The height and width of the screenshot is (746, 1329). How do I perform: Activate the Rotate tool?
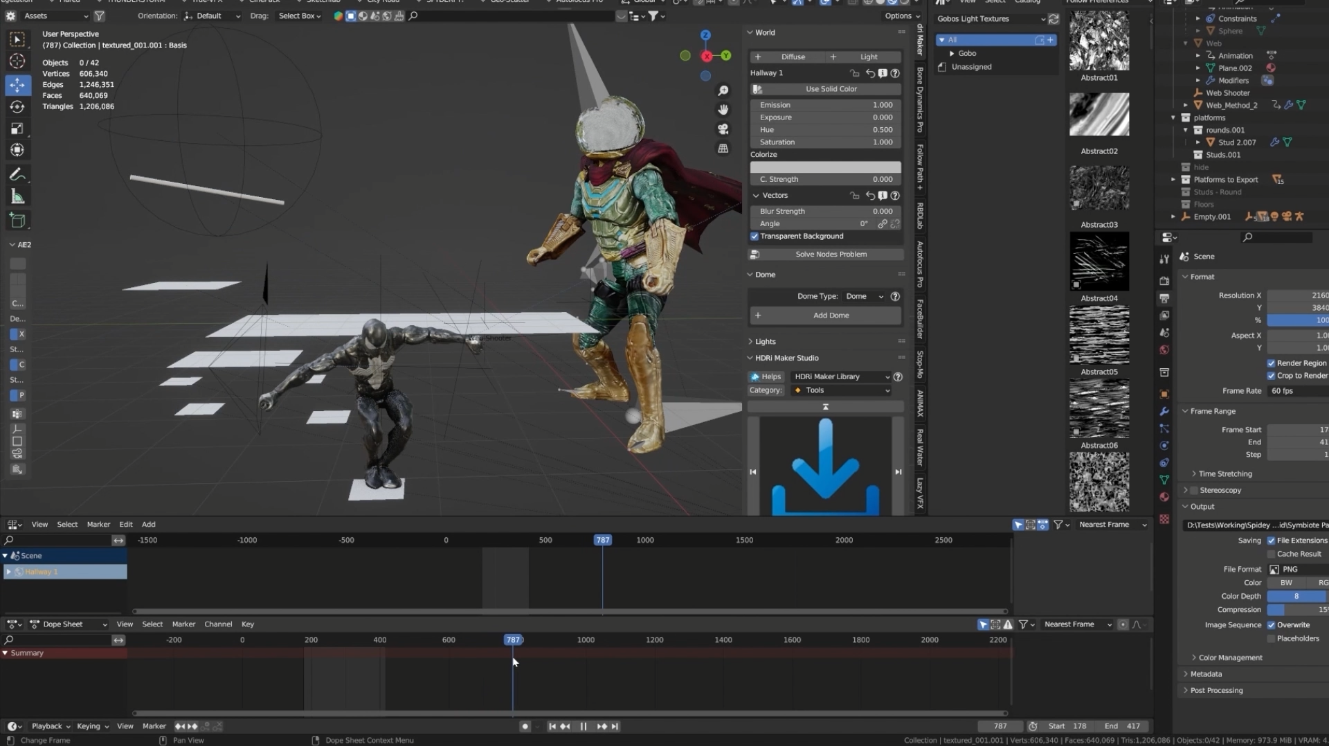coord(17,107)
